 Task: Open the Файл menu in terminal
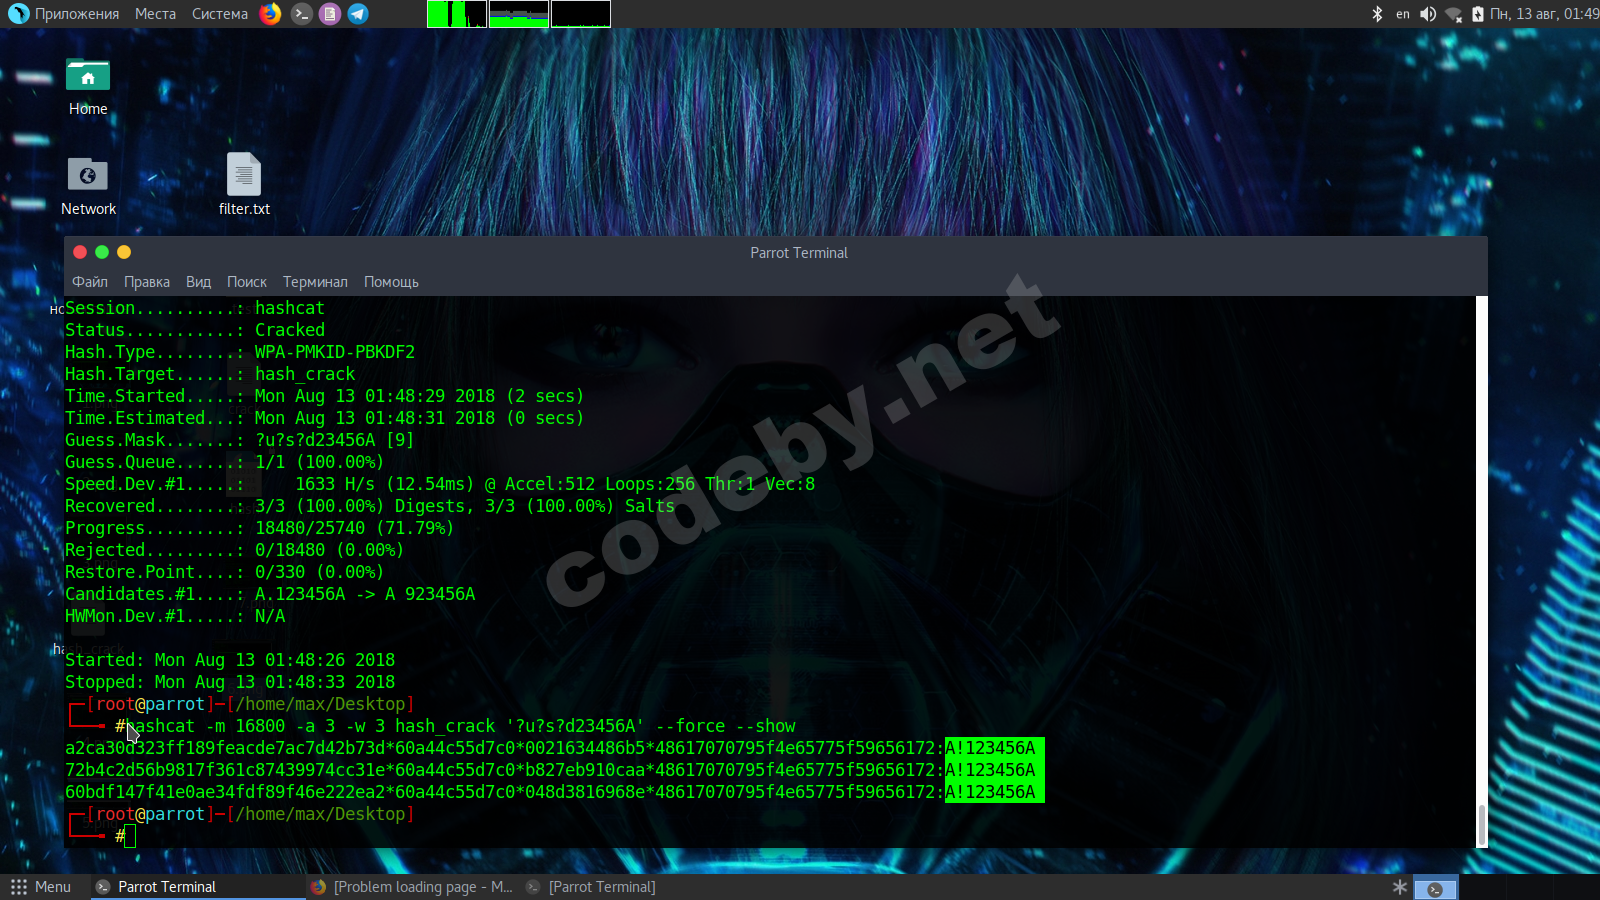tap(90, 282)
